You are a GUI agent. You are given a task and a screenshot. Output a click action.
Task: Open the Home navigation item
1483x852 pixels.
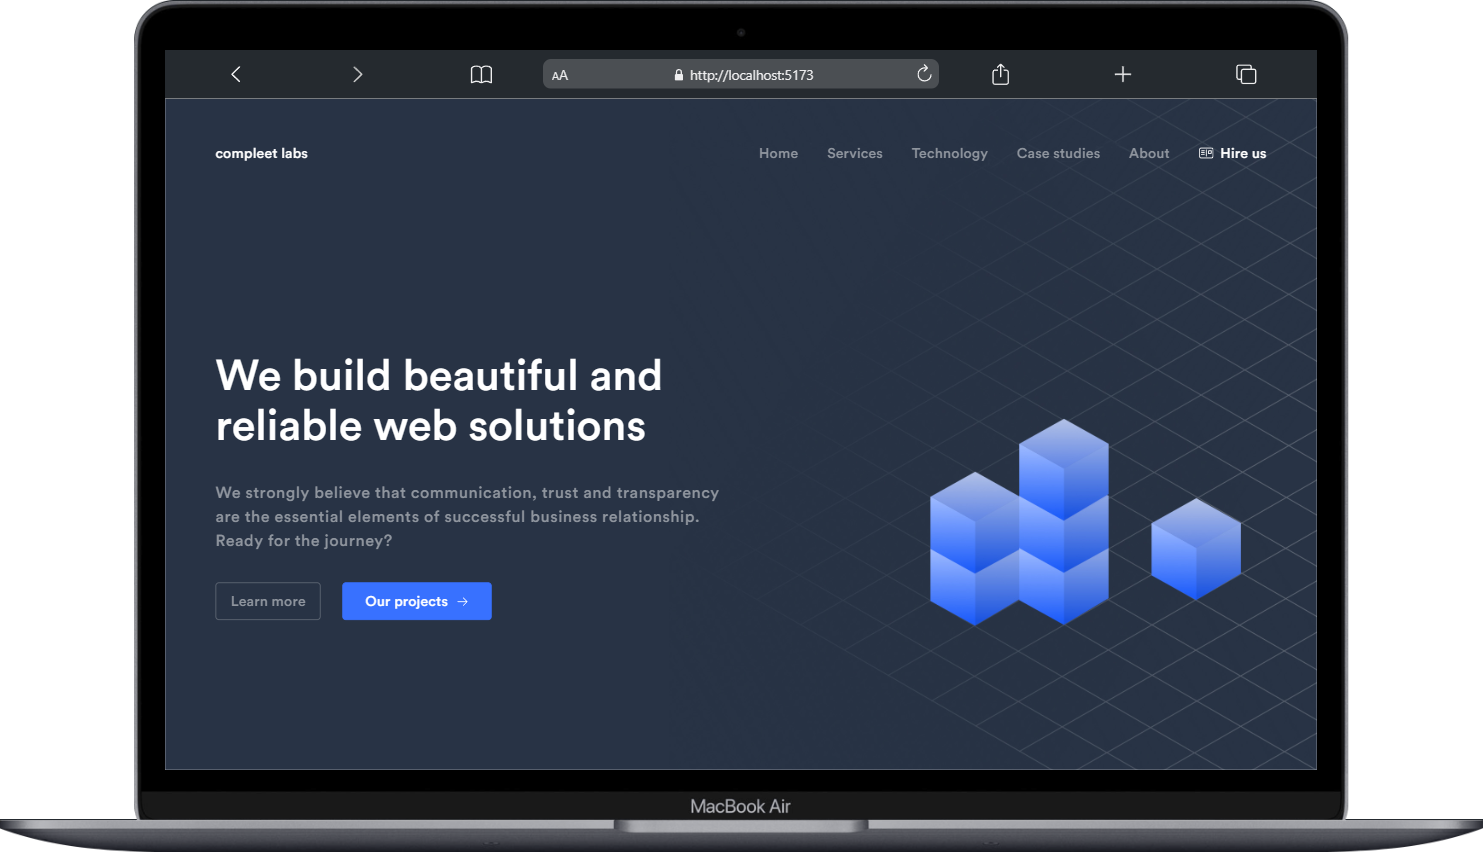tap(778, 153)
